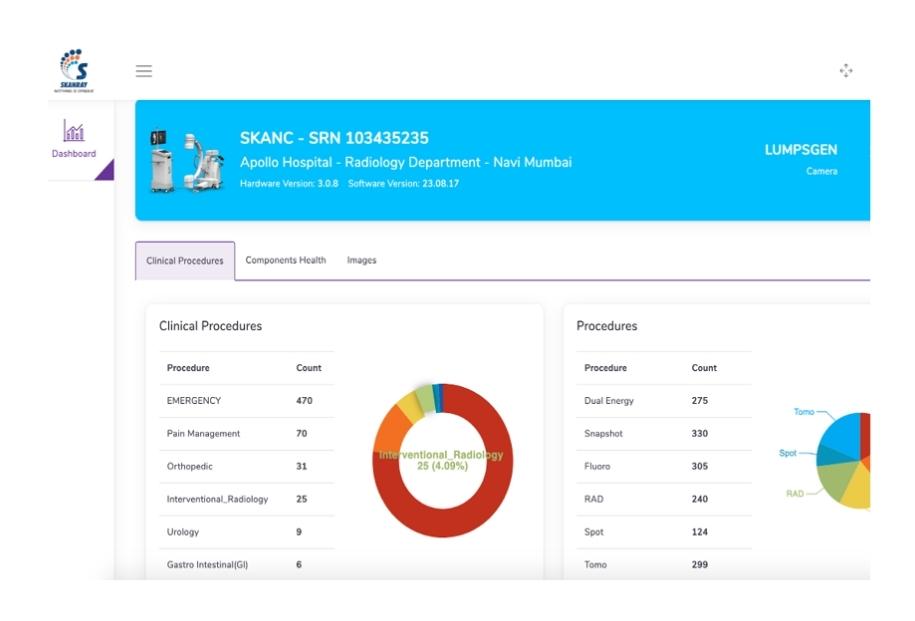Click the Dual Energy count 275

pos(700,400)
